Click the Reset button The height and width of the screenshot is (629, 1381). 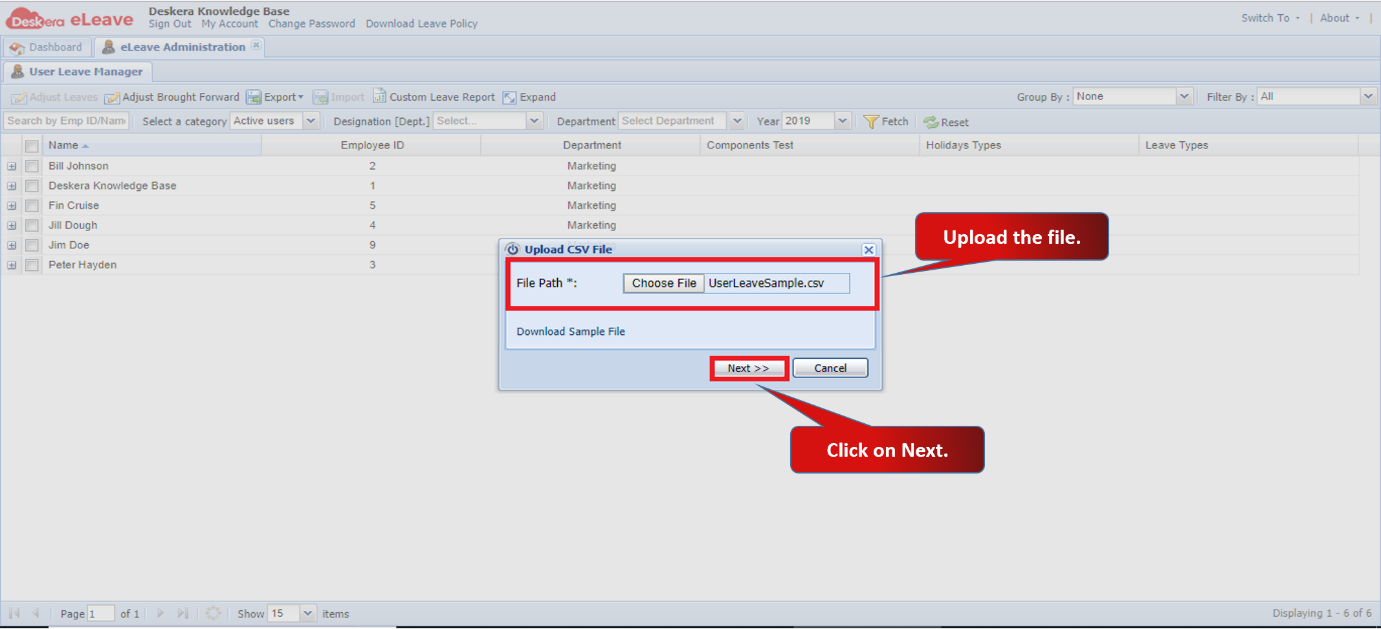[x=946, y=122]
